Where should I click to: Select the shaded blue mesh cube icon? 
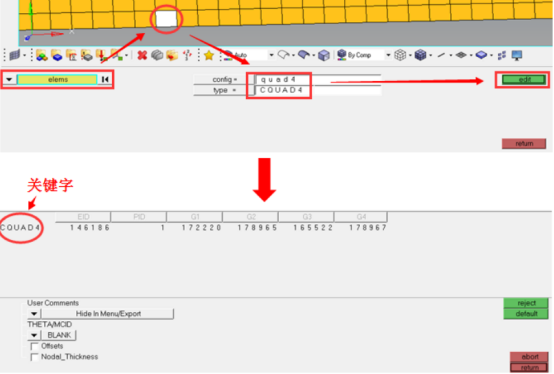click(x=420, y=55)
